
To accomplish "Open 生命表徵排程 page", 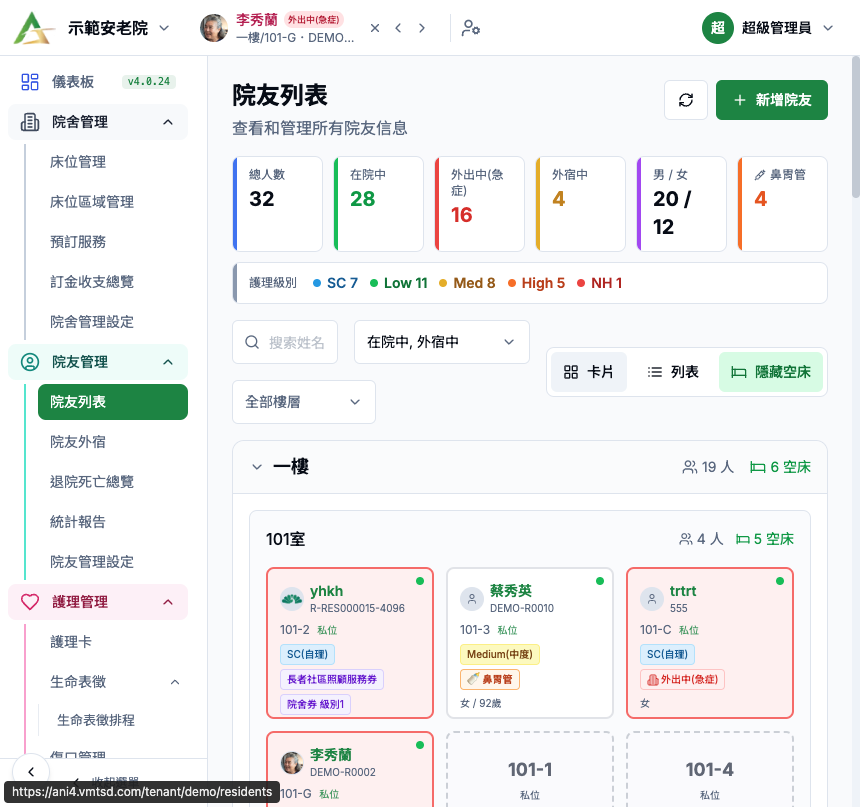I will pyautogui.click(x=96, y=720).
